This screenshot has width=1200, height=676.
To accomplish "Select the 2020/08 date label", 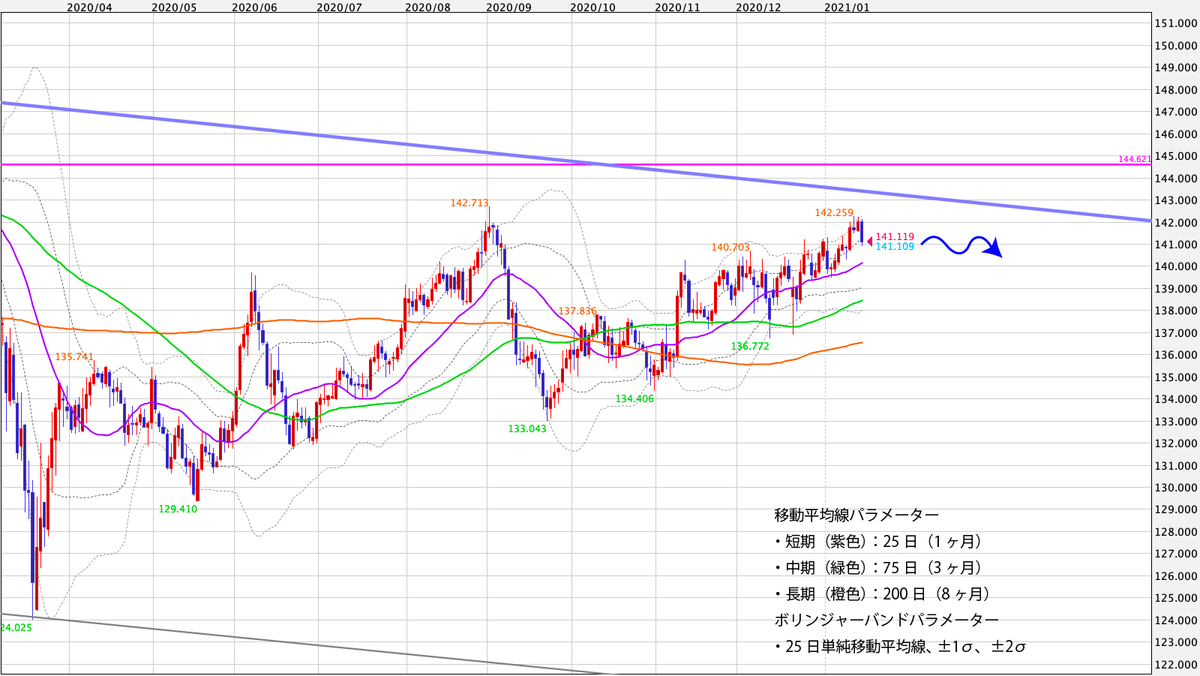I will point(426,6).
